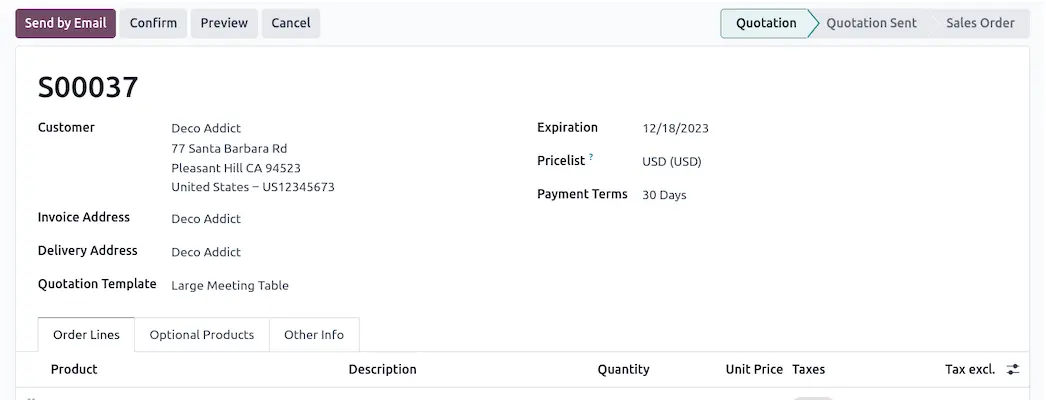The image size is (1046, 400).
Task: Open Quotation Template Large Meeting Table field
Action: coord(230,285)
